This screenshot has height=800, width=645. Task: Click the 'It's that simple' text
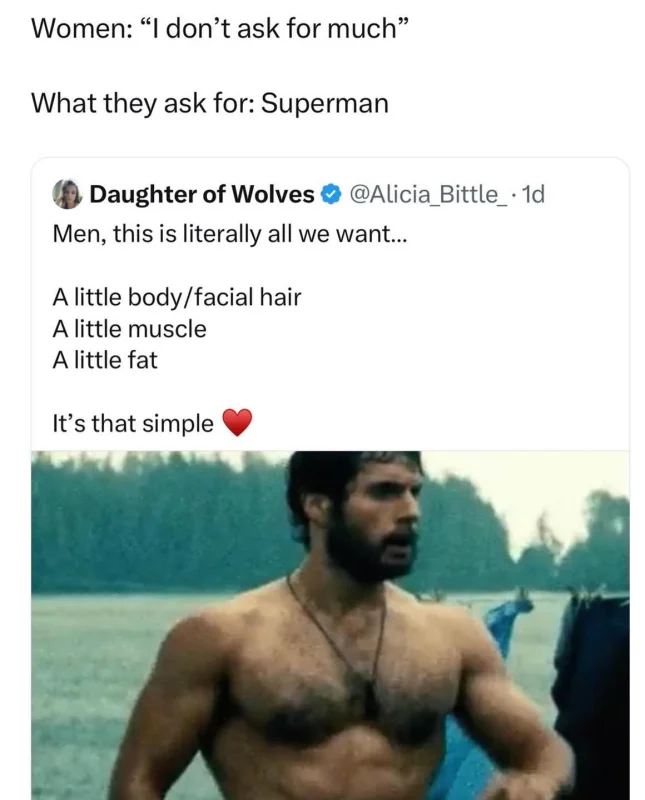pyautogui.click(x=133, y=423)
